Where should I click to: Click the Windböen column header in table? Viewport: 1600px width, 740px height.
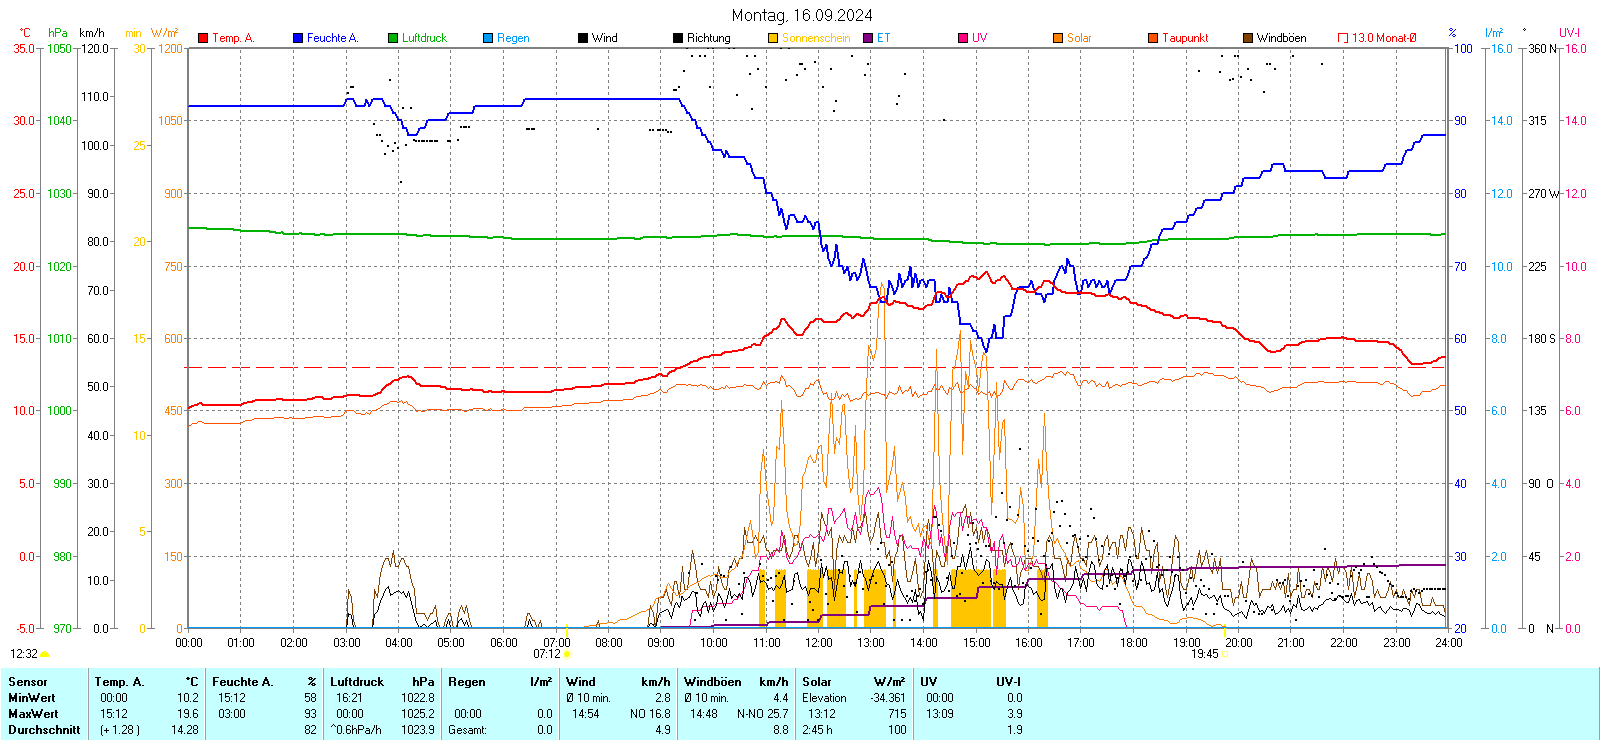[x=714, y=682]
